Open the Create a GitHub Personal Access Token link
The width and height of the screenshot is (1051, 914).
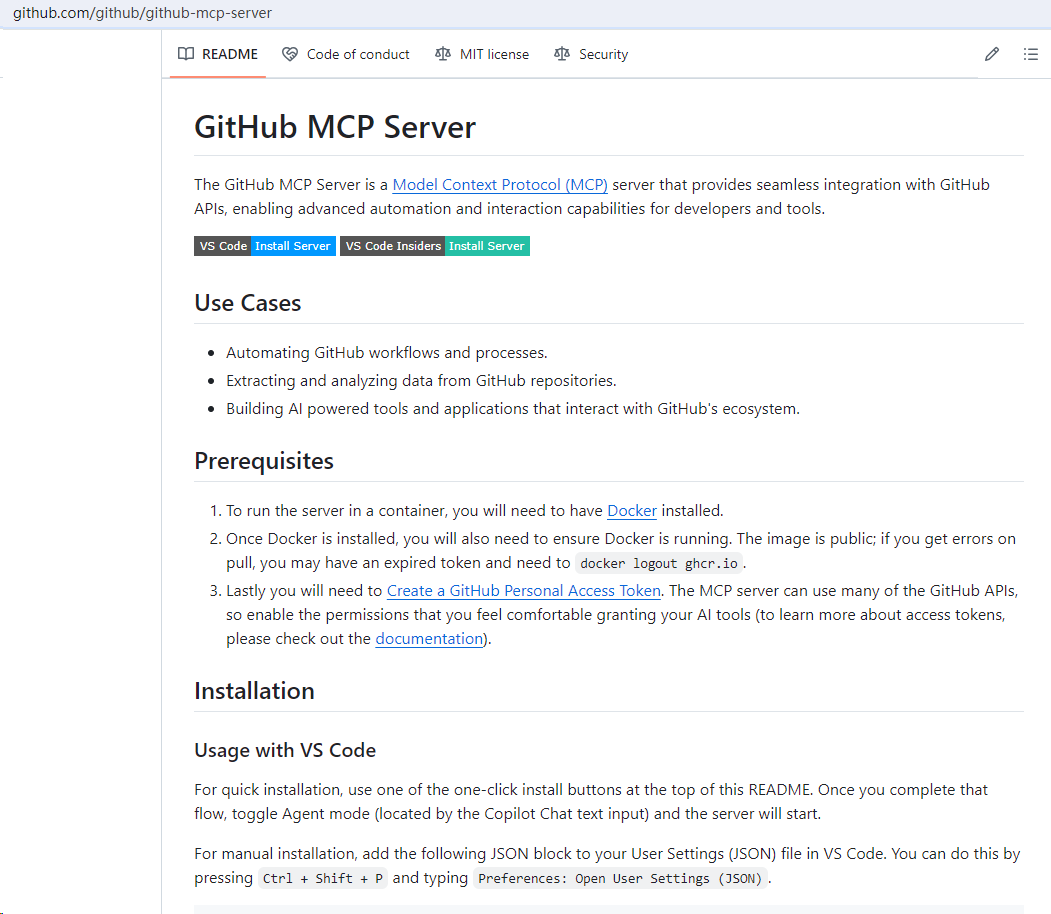tap(523, 590)
